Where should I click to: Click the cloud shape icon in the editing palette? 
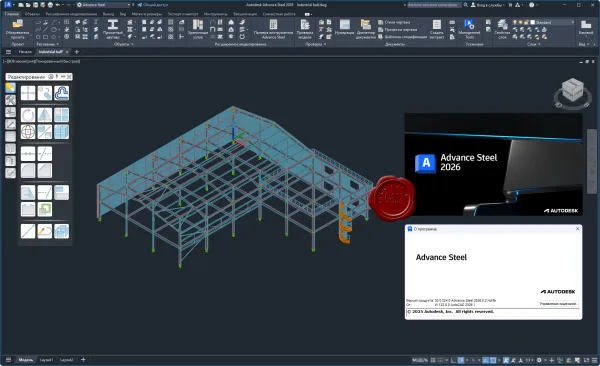pos(62,93)
